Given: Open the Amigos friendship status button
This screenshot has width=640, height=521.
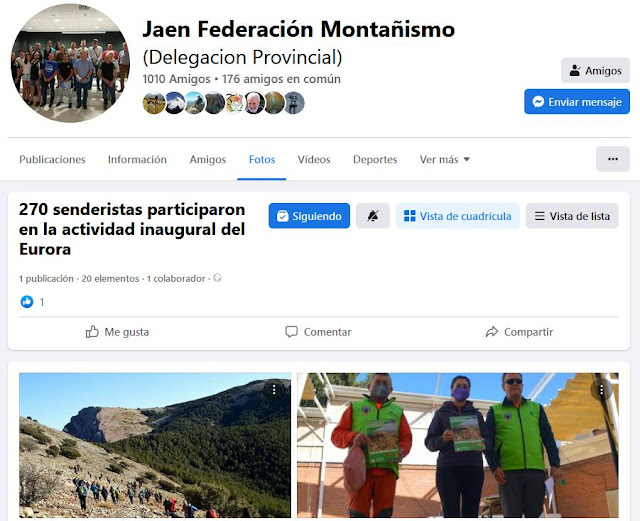Looking at the screenshot, I should pyautogui.click(x=595, y=71).
